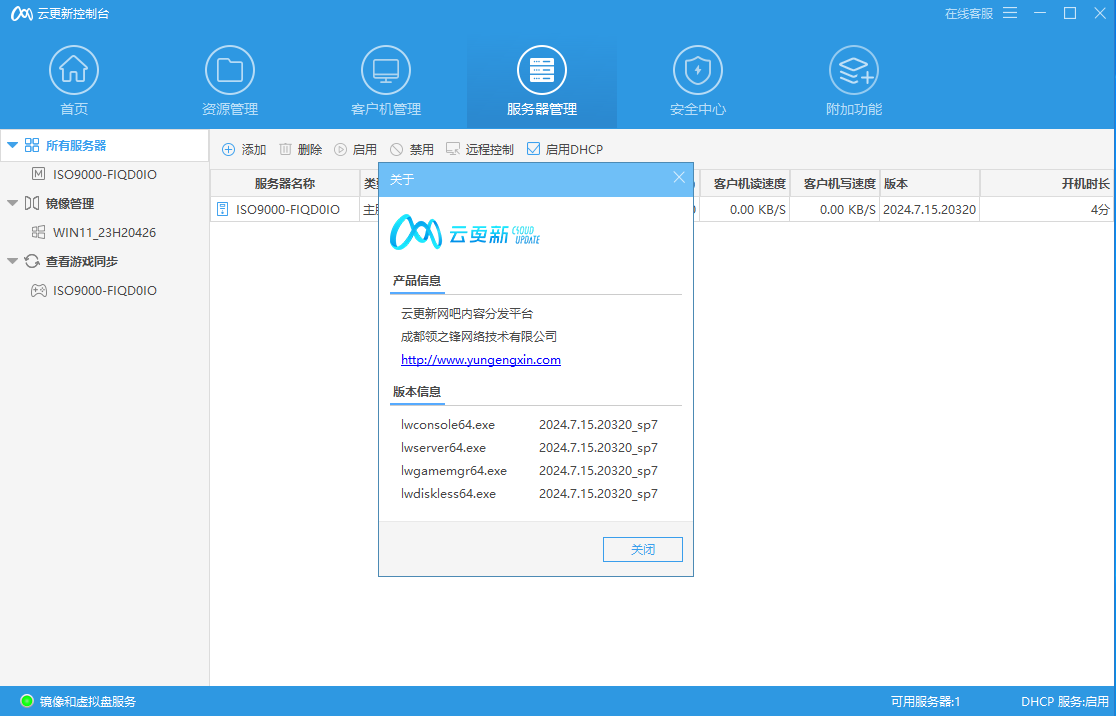Collapse the 查看游戏同步 tree node
The image size is (1116, 716).
tap(12, 261)
